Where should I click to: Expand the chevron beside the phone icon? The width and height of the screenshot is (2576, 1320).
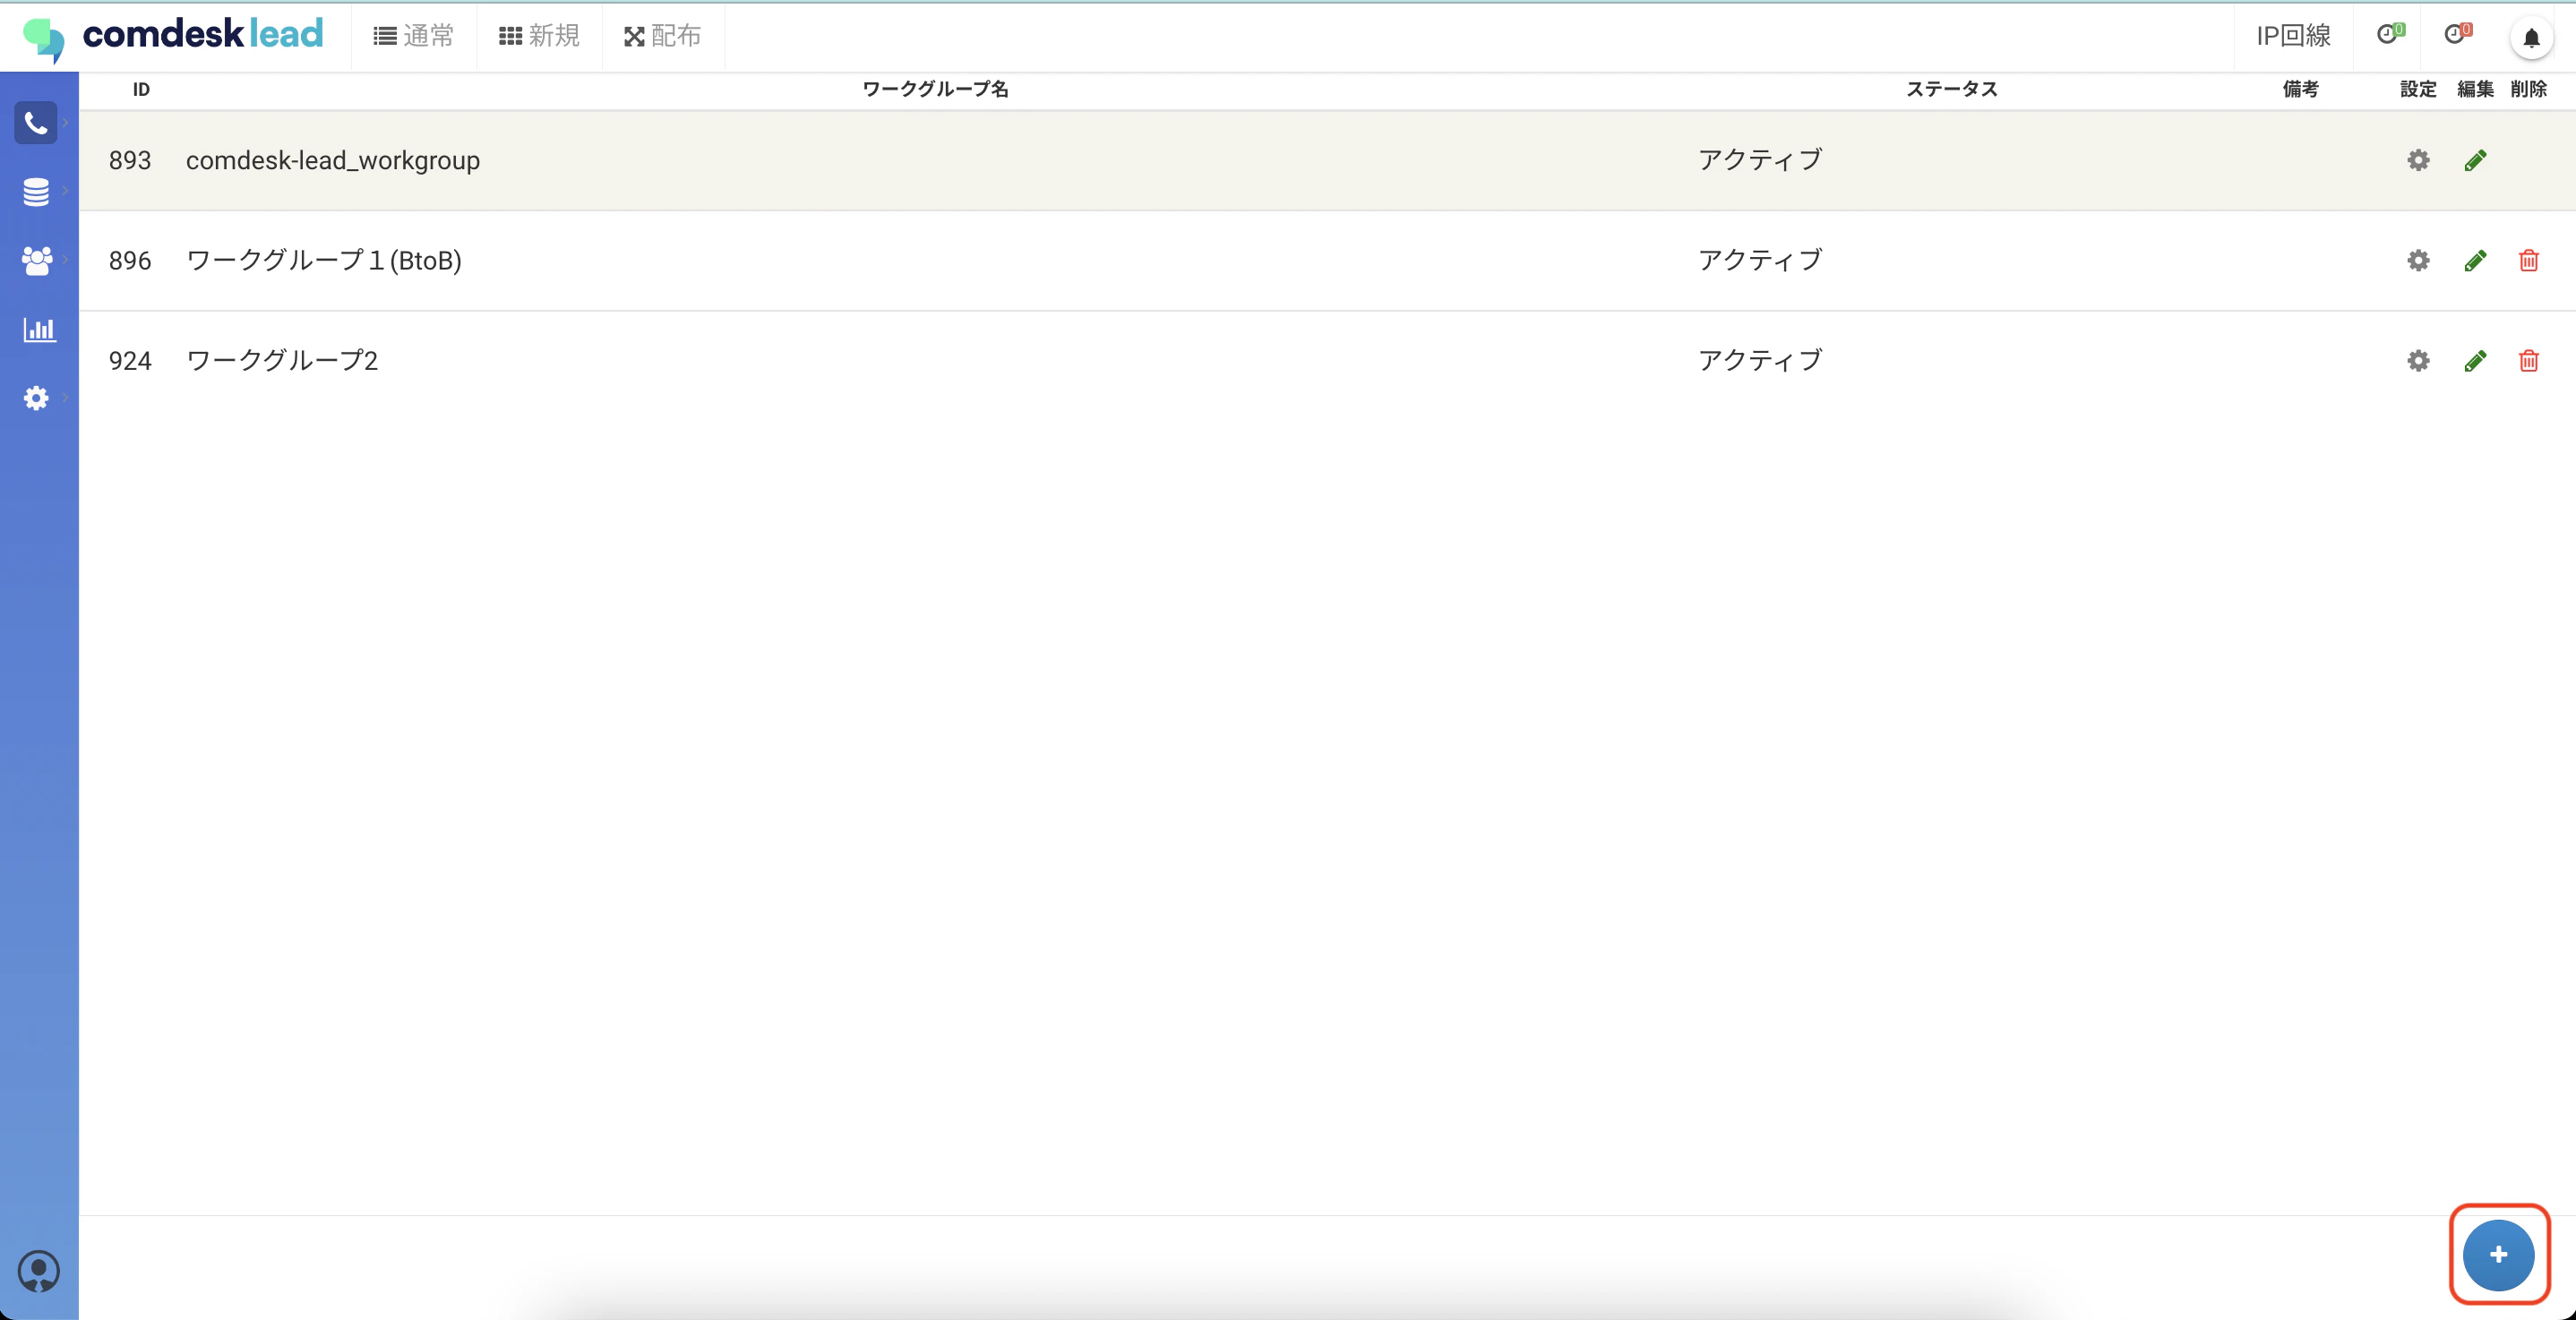65,123
